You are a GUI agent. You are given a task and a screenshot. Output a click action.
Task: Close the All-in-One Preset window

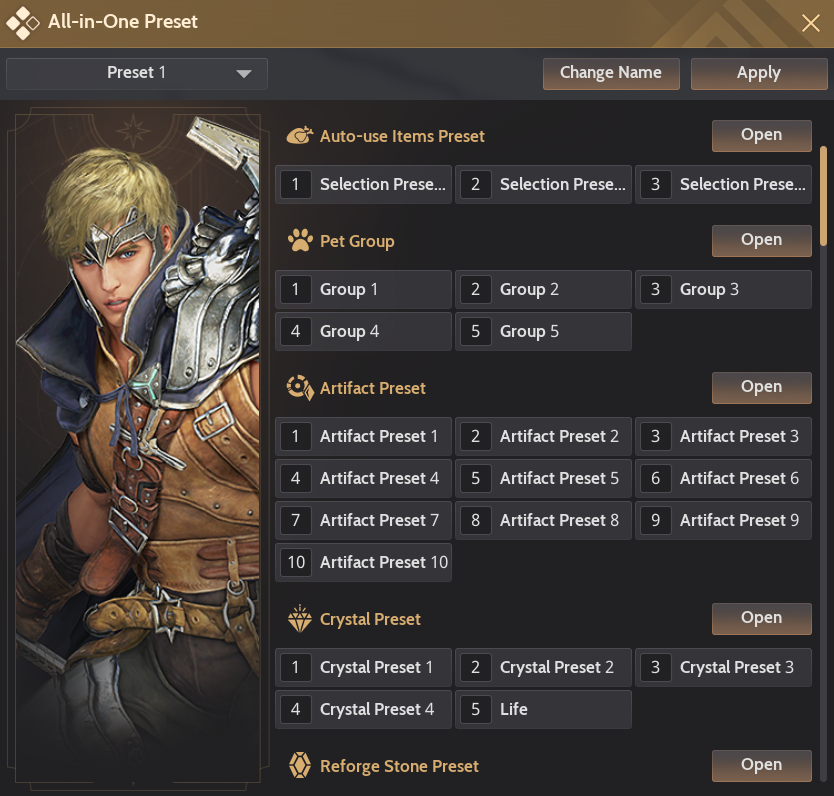810,22
